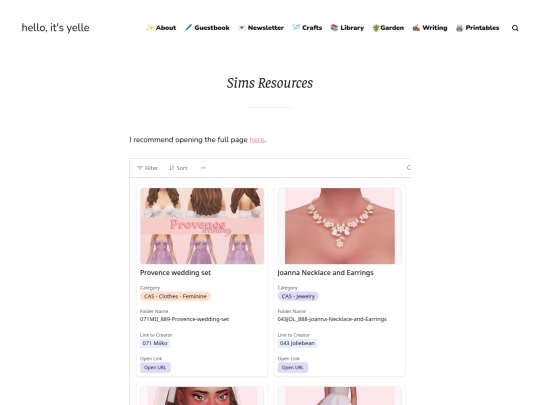Click the '043 Joliebean' creator link

(297, 343)
